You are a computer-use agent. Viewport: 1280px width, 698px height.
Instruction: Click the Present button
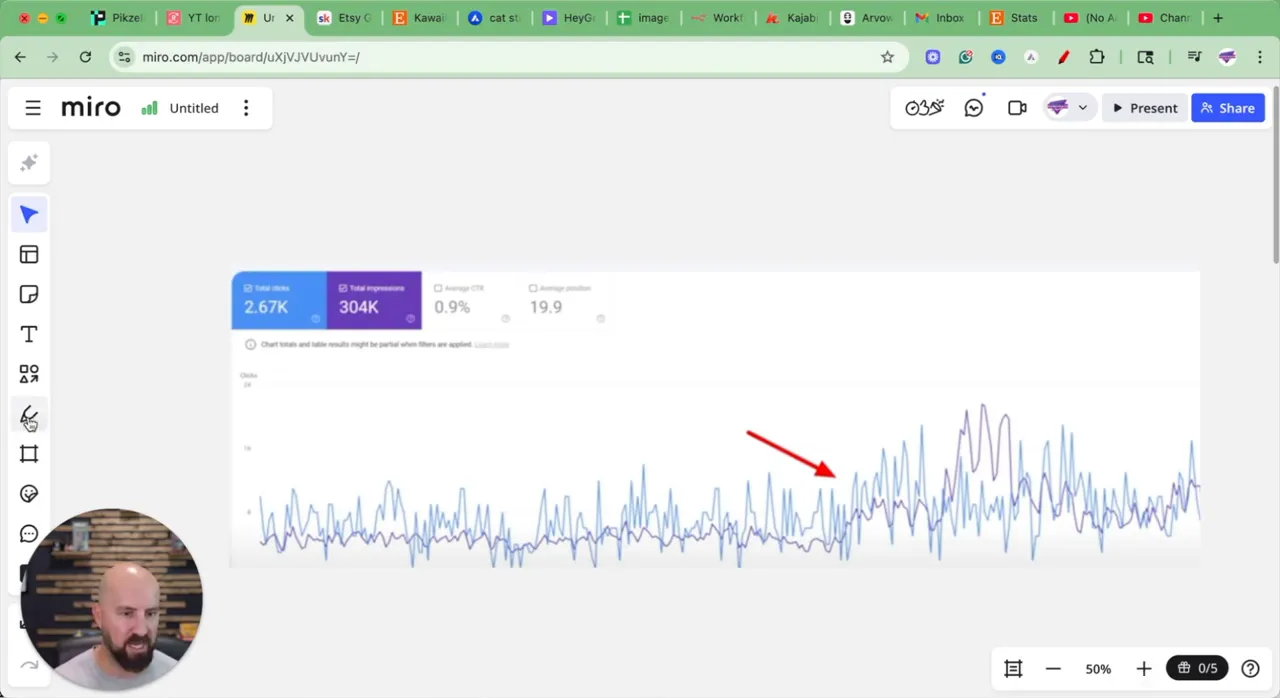coord(1144,108)
